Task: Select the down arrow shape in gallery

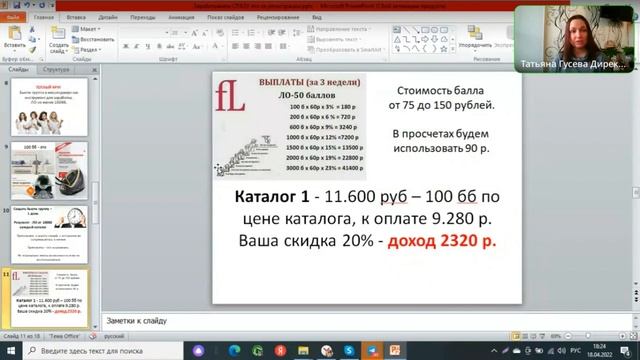Action: coord(435,39)
